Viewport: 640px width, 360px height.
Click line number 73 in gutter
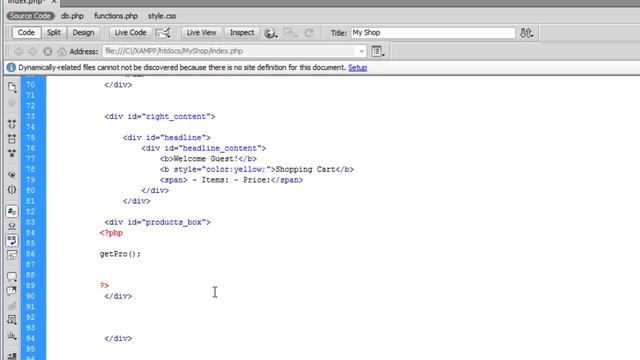(31, 116)
